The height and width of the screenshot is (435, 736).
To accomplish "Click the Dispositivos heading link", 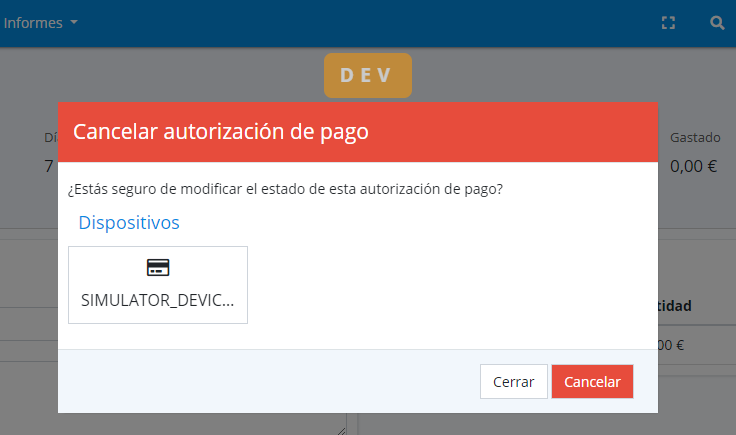I will (x=129, y=222).
